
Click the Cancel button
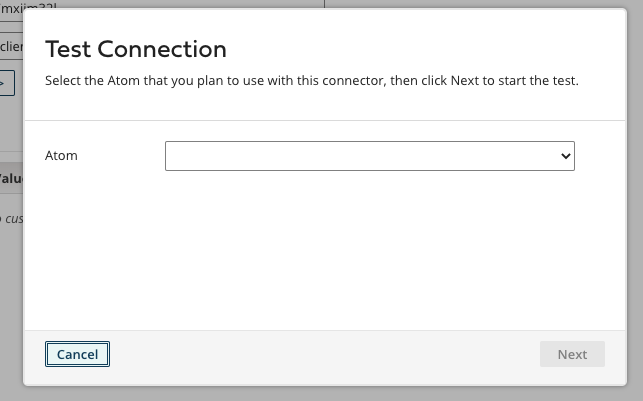[77, 354]
